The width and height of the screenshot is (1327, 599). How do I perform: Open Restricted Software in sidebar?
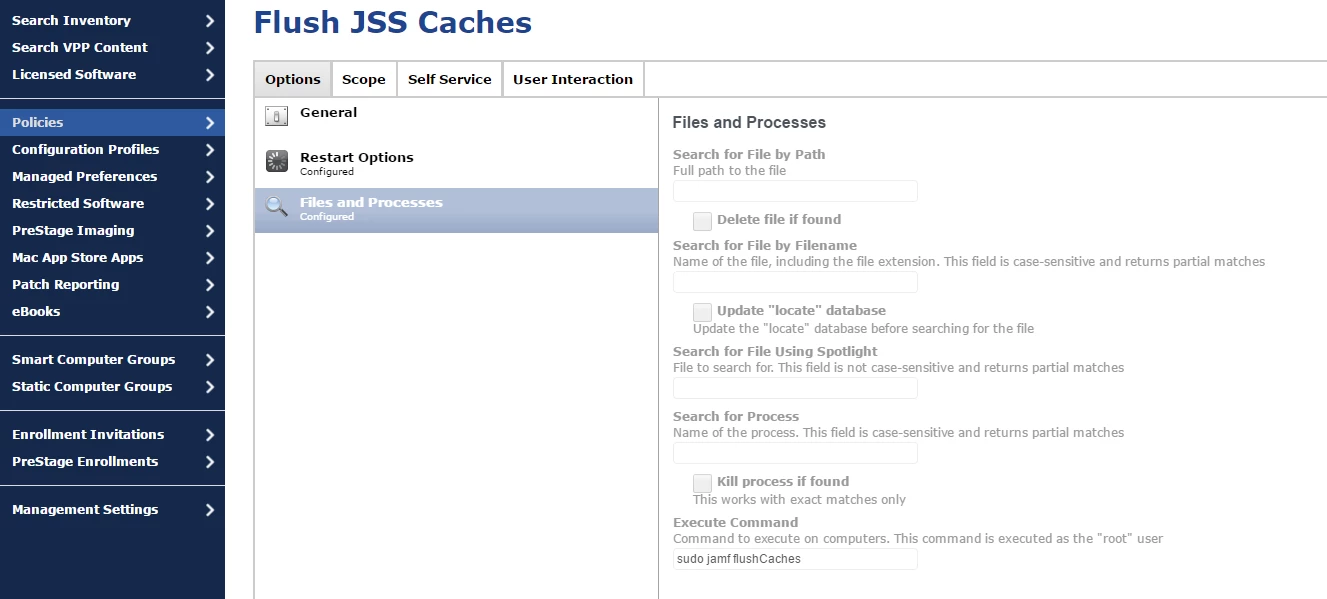coord(112,204)
